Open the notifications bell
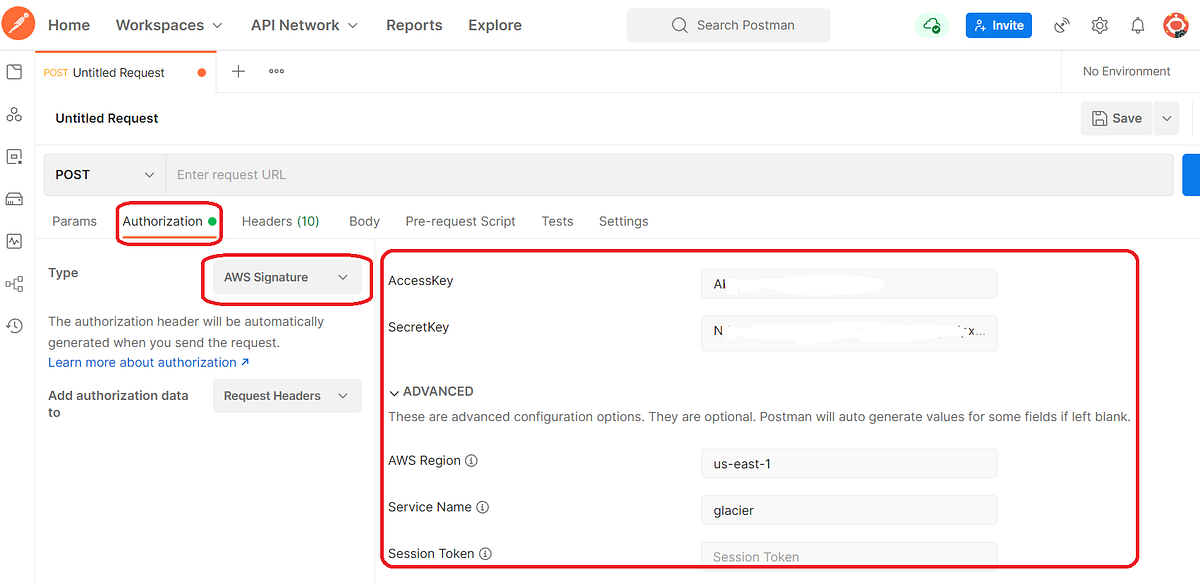 1137,25
